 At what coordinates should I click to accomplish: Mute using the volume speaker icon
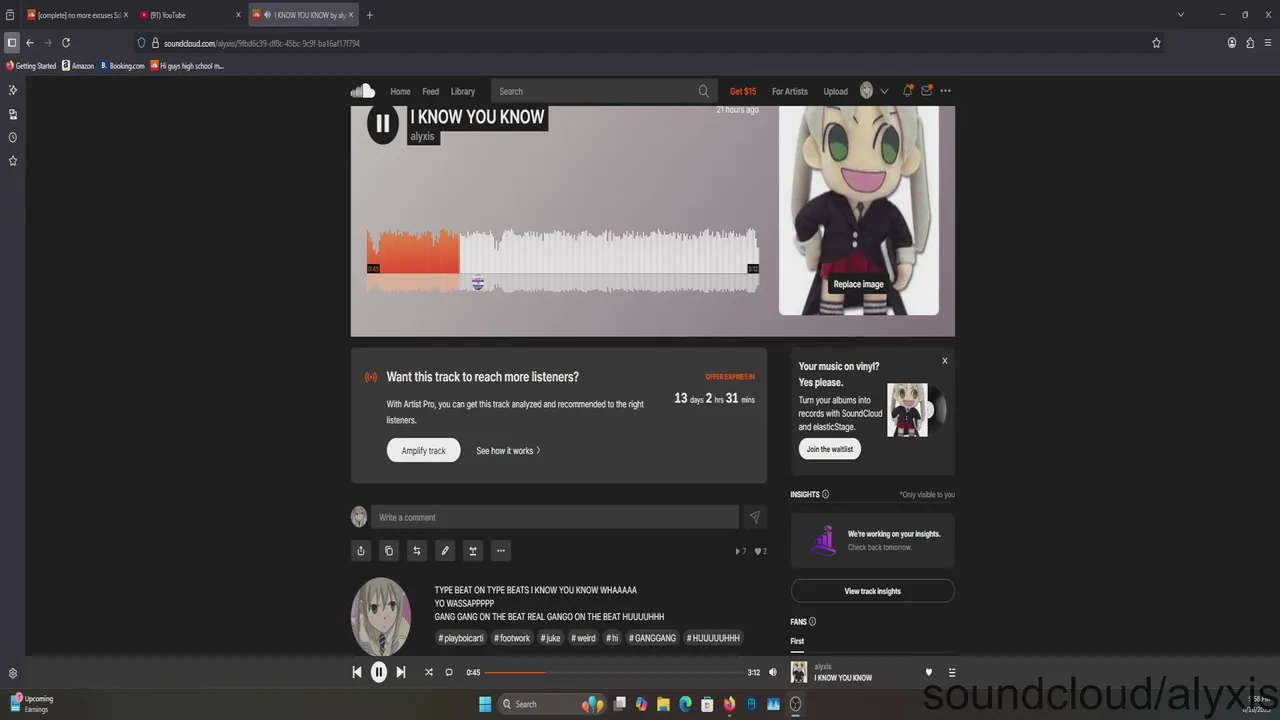[772, 672]
